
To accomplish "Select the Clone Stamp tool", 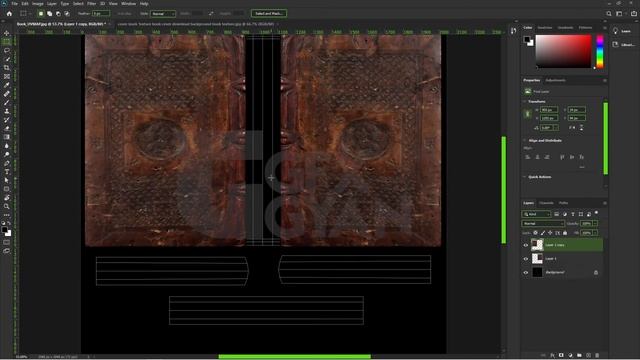I will (7, 111).
